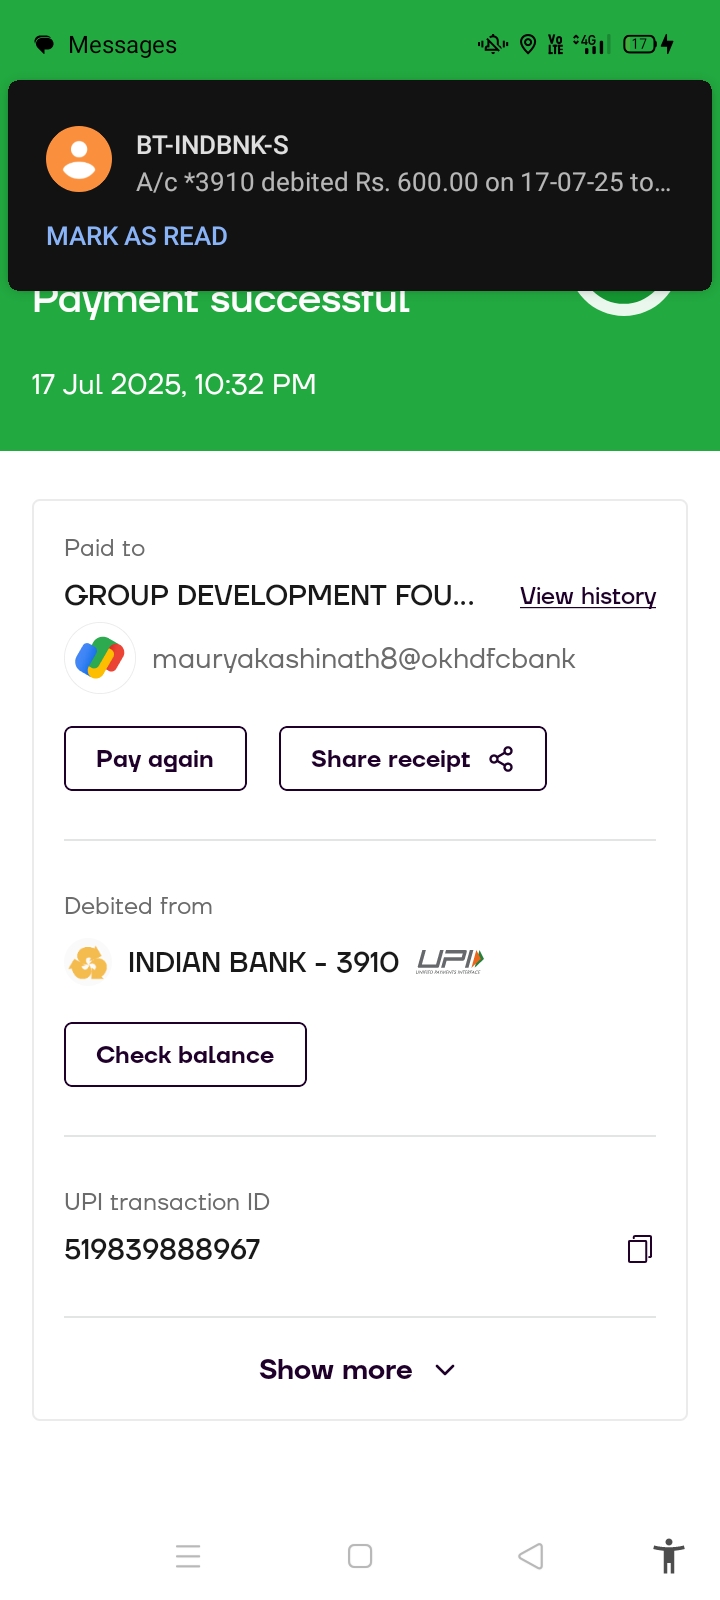Open recent apps from the navigation bar
This screenshot has height=1600, width=720.
[x=188, y=1556]
